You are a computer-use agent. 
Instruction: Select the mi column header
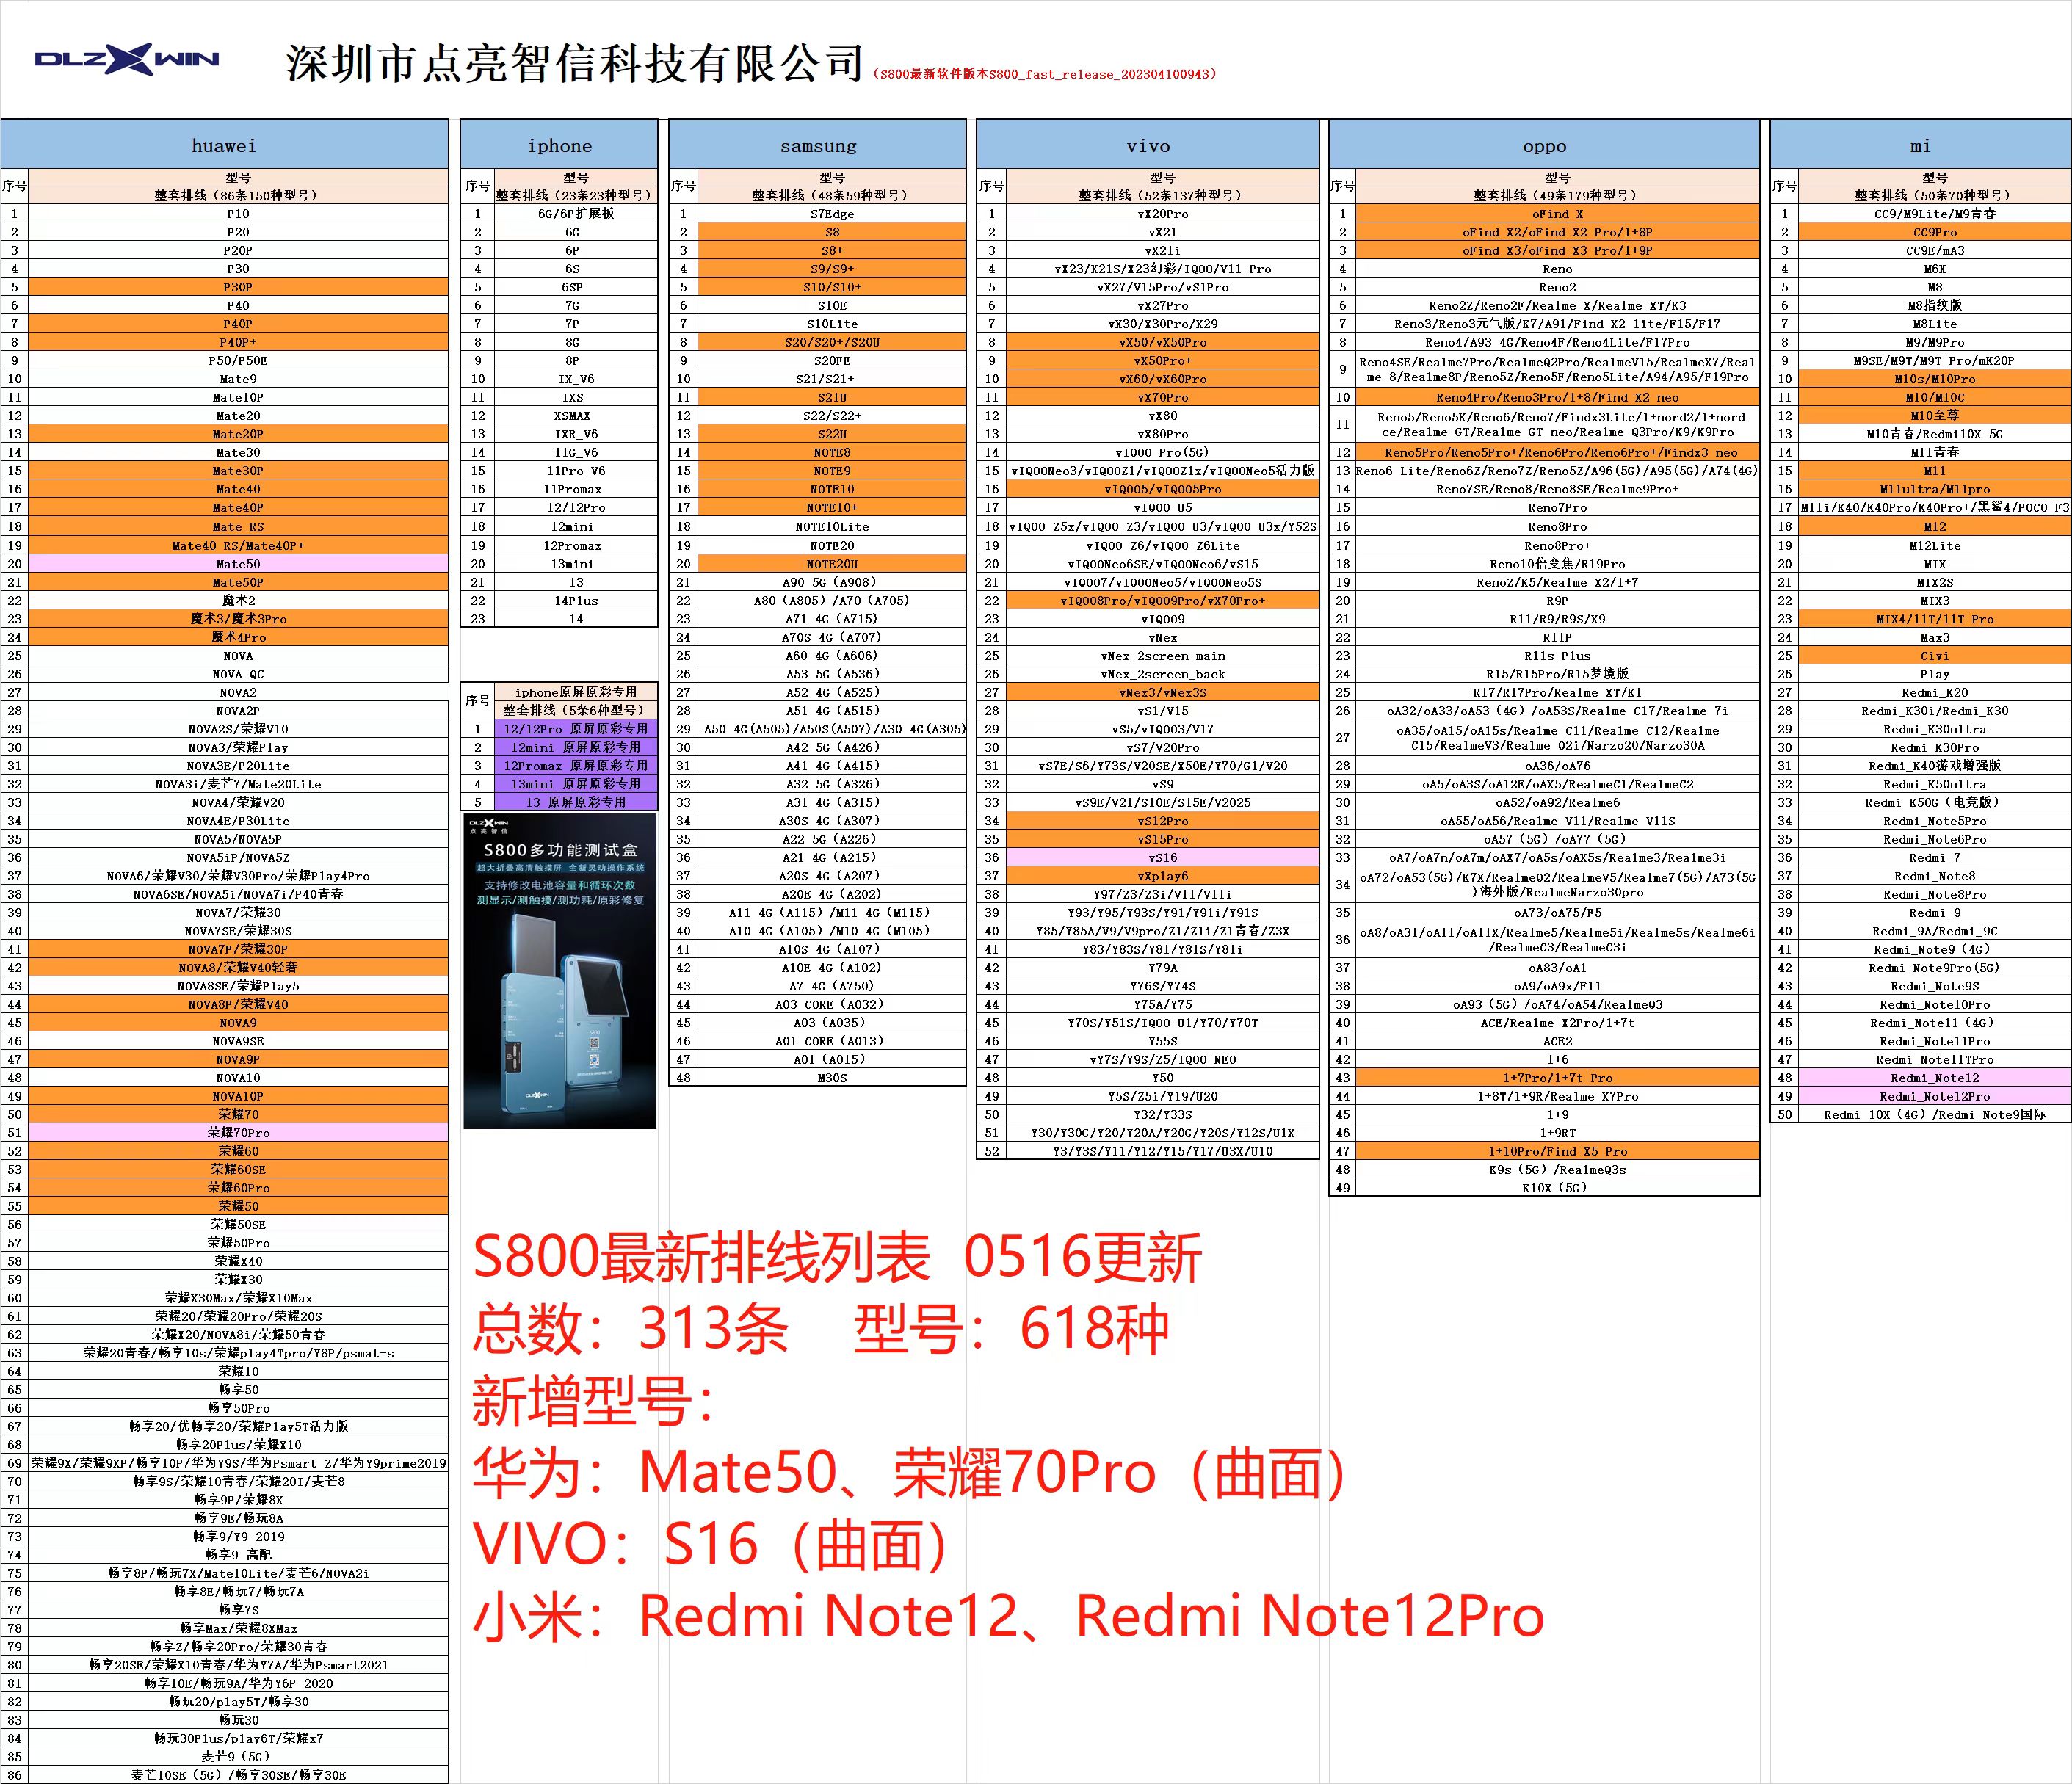(1920, 145)
